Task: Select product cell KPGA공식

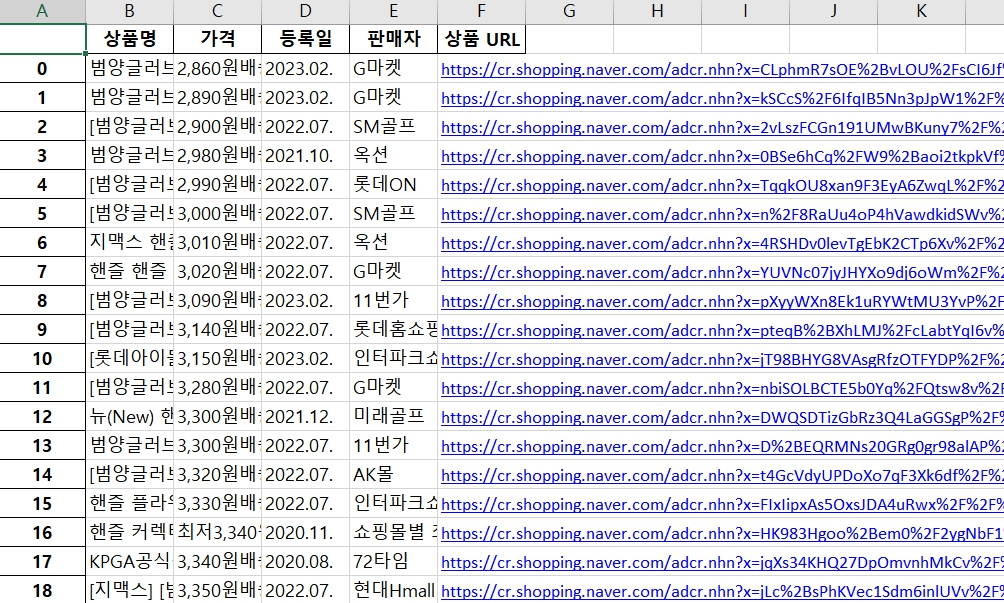Action: point(129,561)
